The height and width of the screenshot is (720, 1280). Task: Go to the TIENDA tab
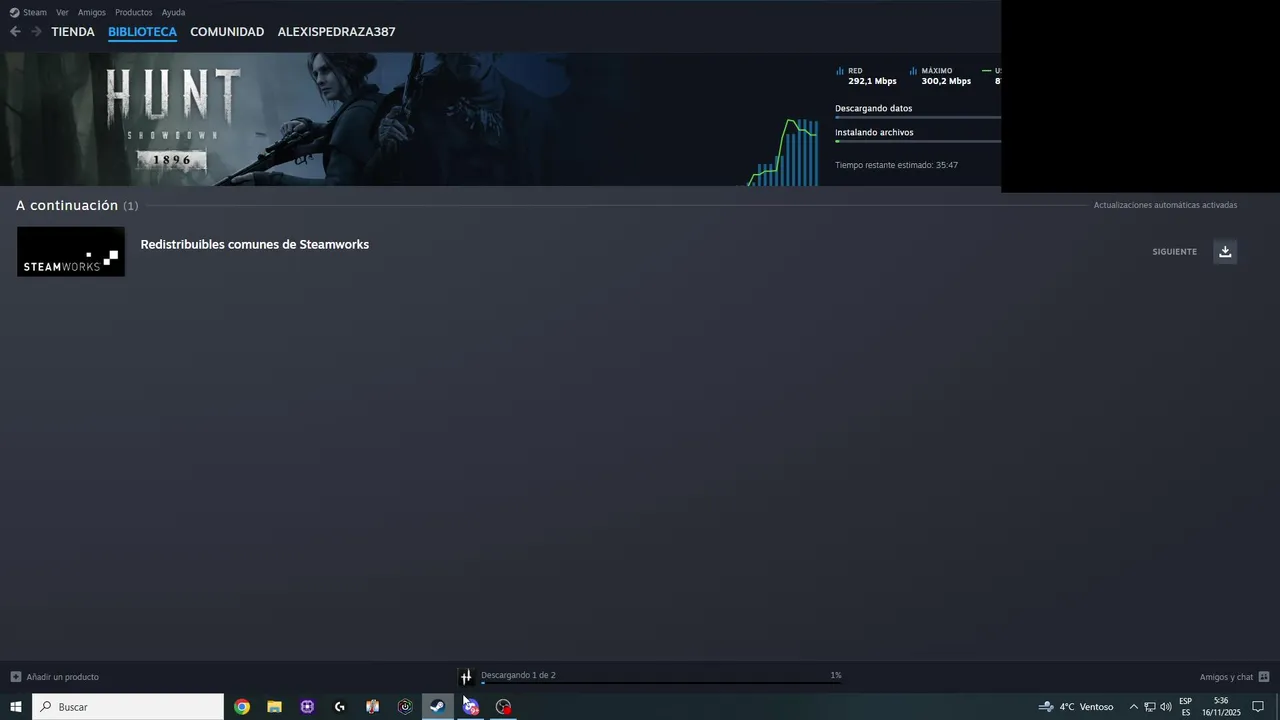pos(73,32)
